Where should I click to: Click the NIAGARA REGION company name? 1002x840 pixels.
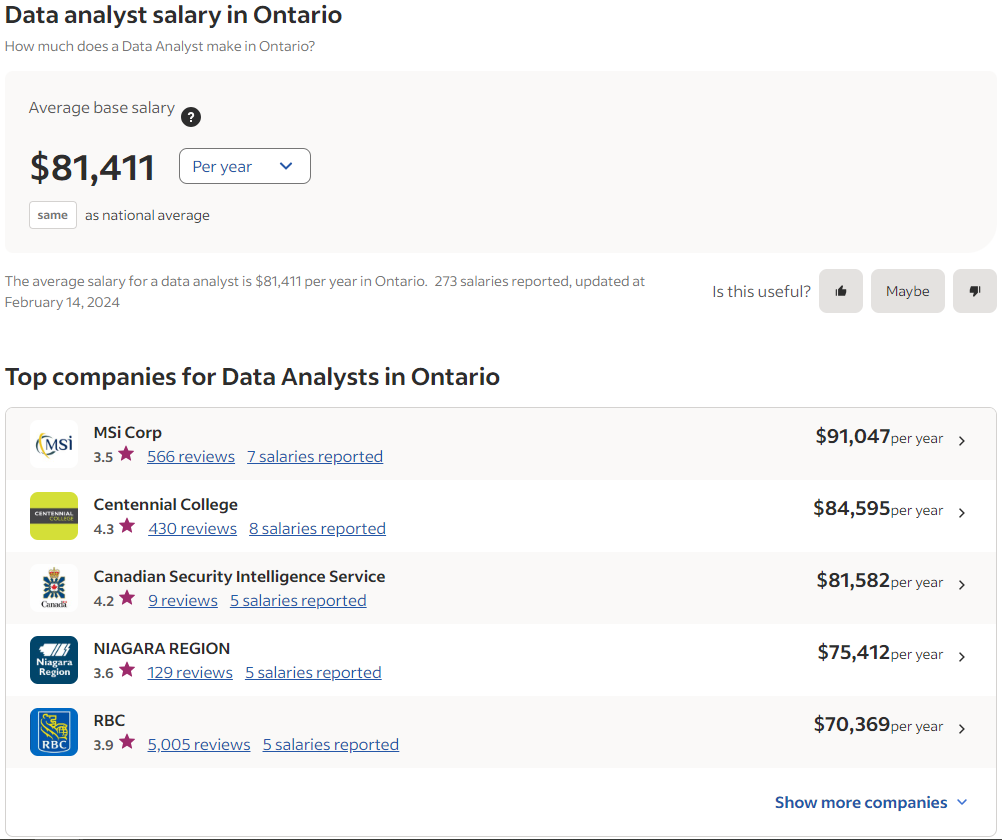162,649
